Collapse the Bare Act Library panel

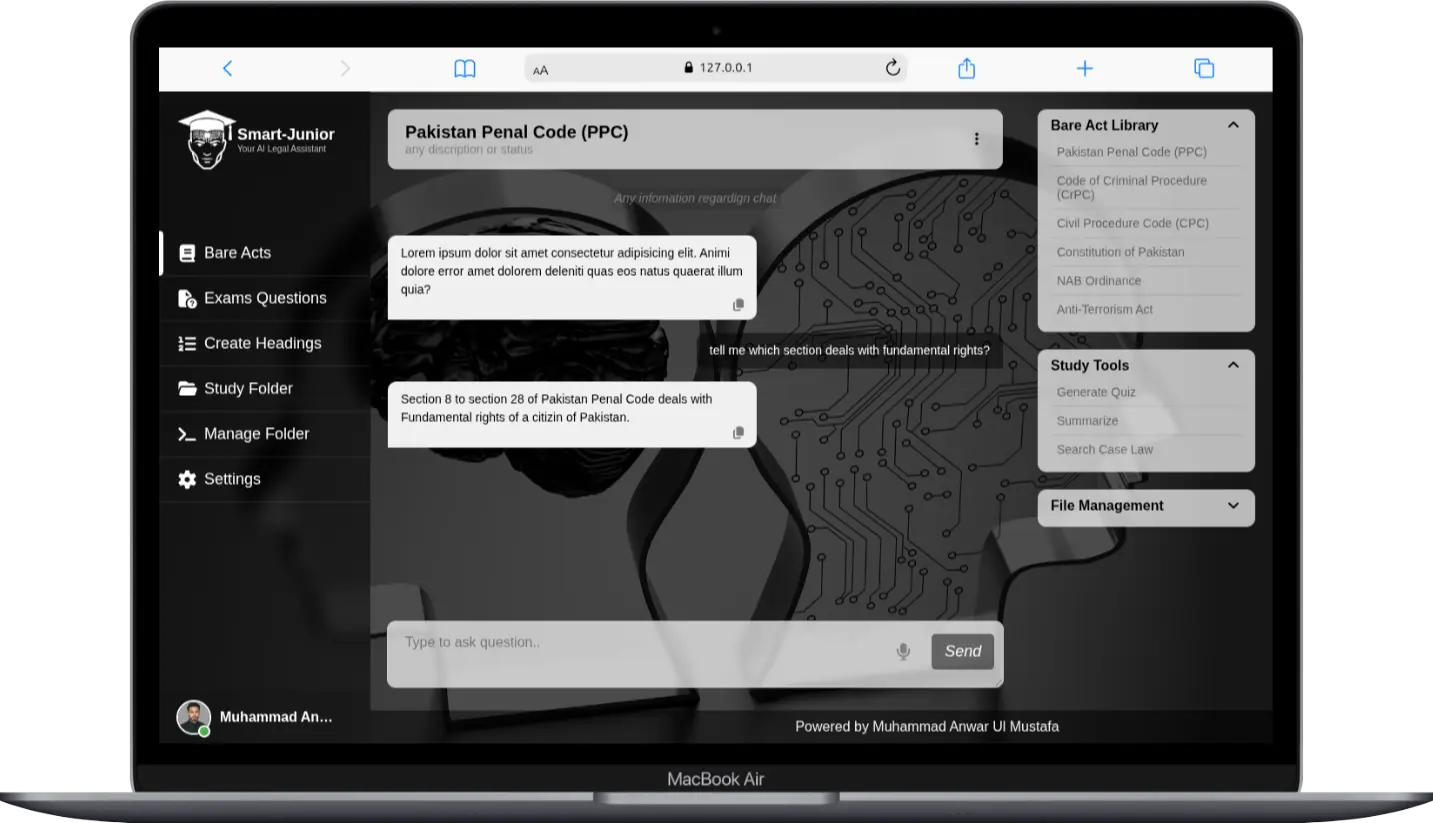(1233, 125)
